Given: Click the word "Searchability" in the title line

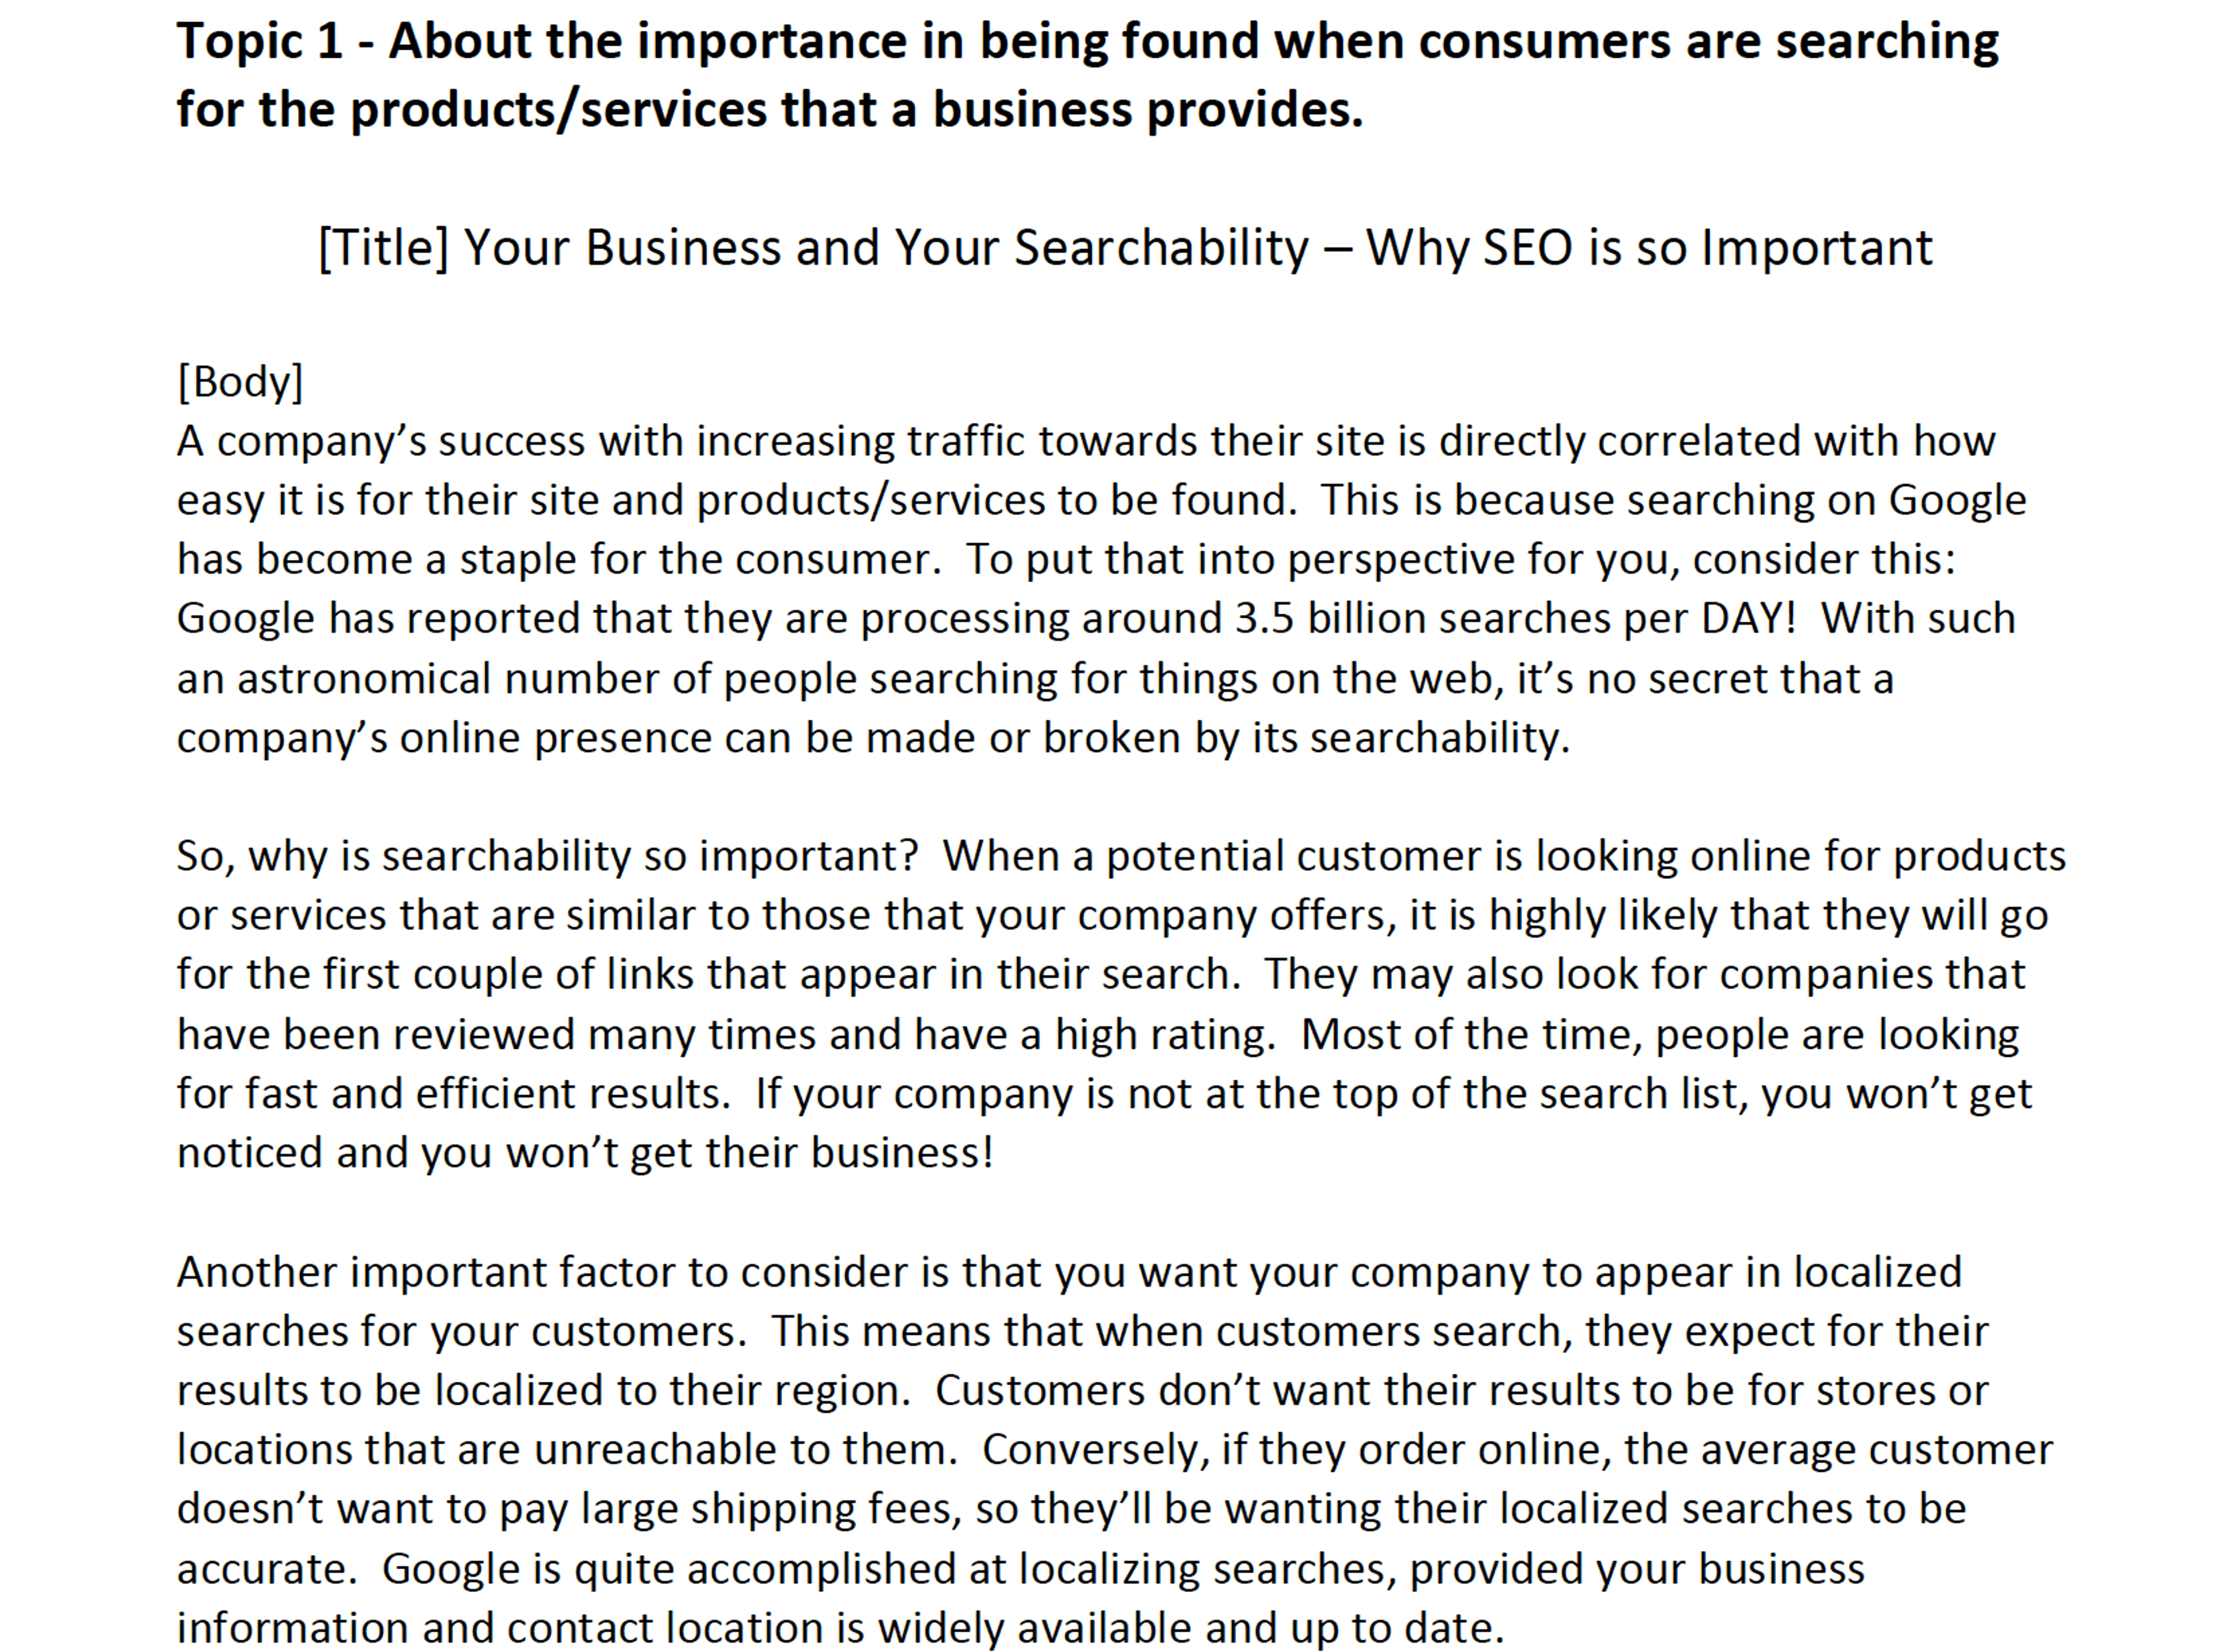Looking at the screenshot, I should point(1161,248).
